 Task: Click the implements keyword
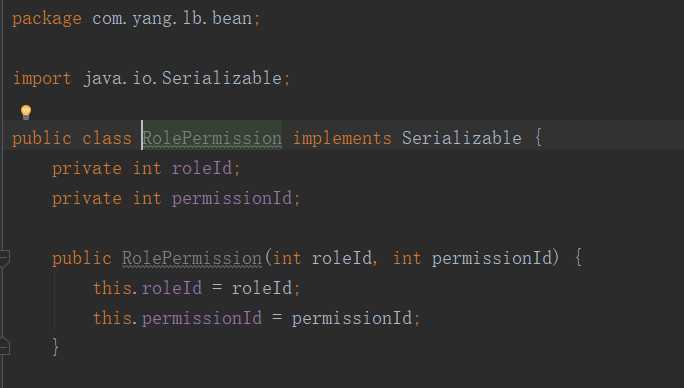pyautogui.click(x=342, y=138)
